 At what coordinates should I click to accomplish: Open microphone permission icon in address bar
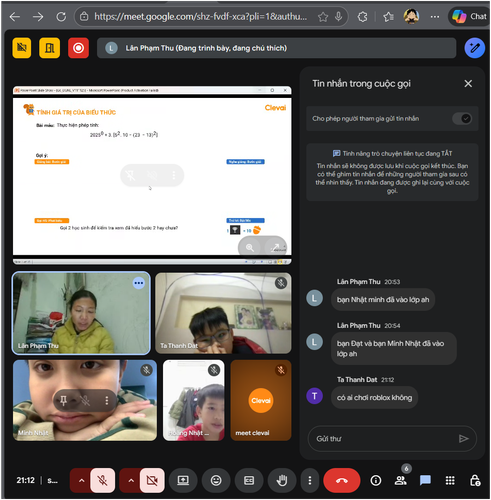tap(338, 16)
